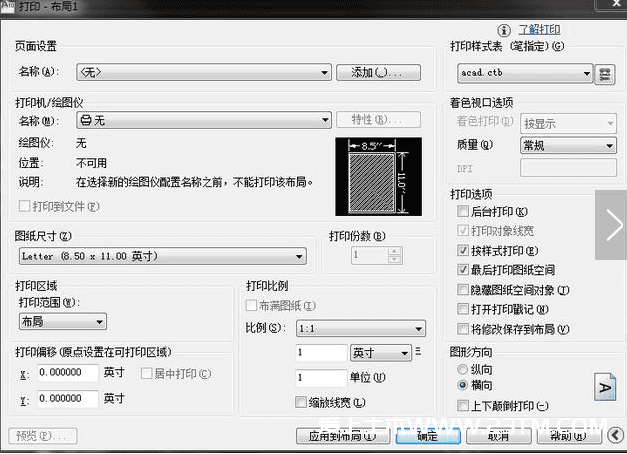The width and height of the screenshot is (627, 454).
Task: Expand the 打印范围 布局 dropdown
Action: (x=62, y=321)
